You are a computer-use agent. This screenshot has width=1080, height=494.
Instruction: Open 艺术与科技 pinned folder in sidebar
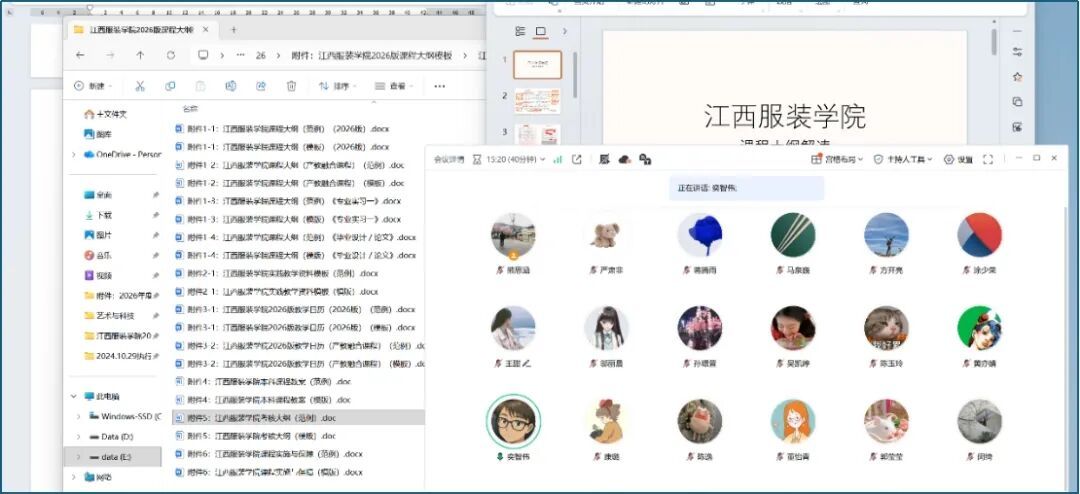click(x=110, y=316)
